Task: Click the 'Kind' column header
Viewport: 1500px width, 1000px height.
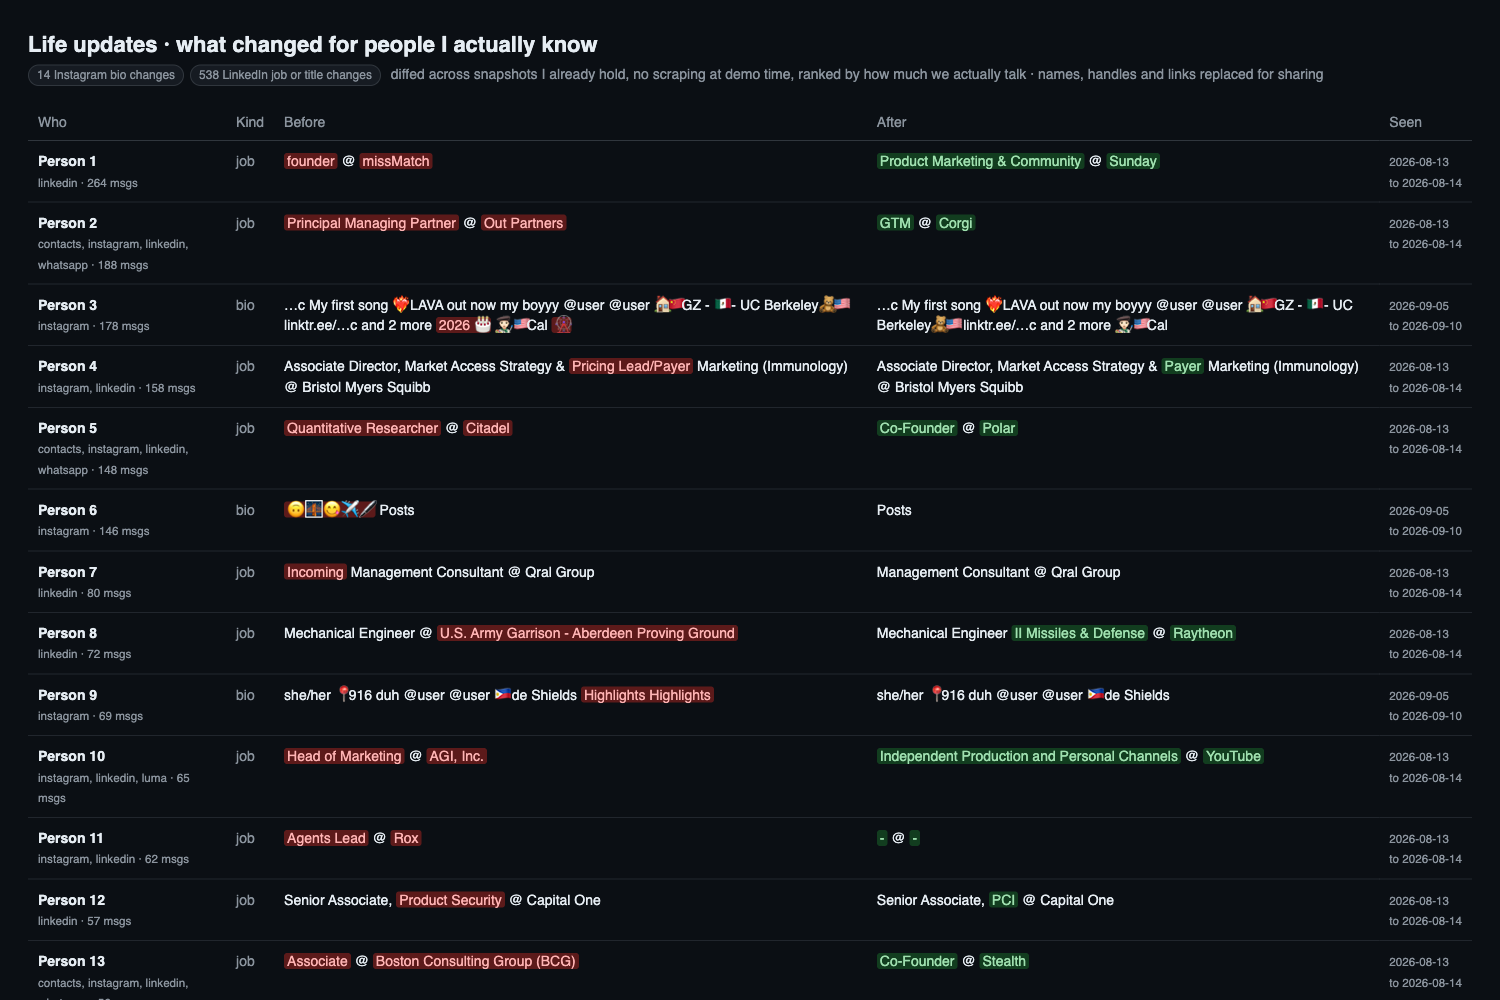Action: 250,122
